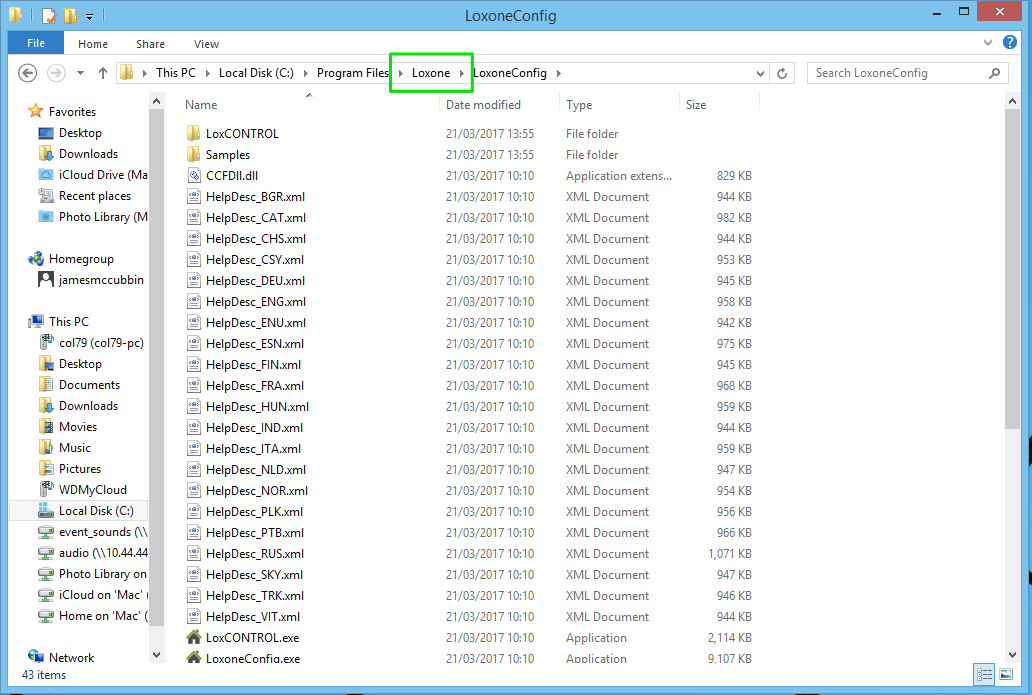Open the address bar history dropdown
The width and height of the screenshot is (1032, 695).
coord(760,73)
